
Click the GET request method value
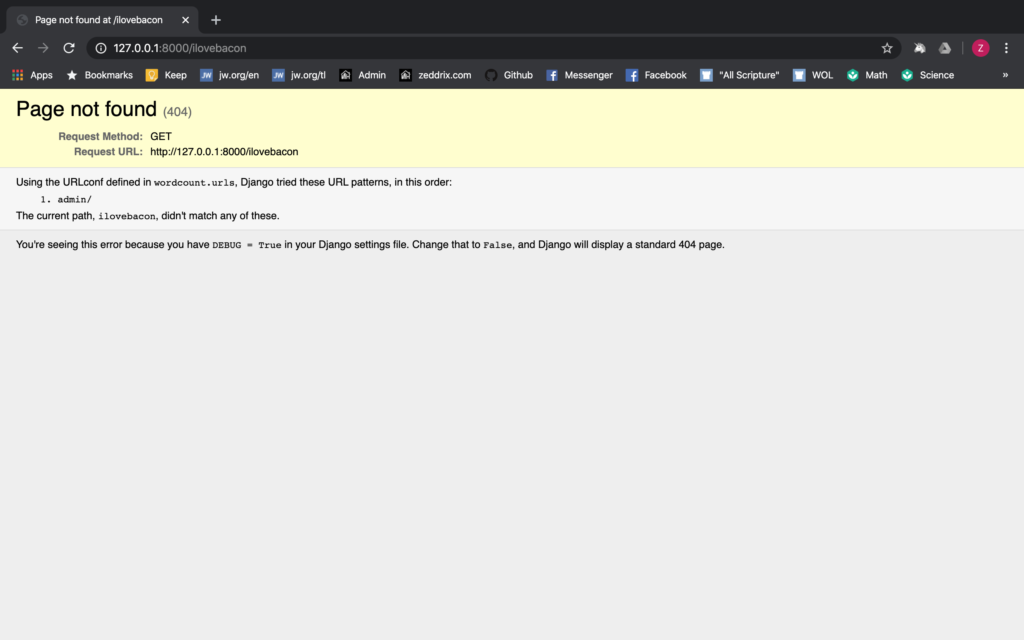pos(161,136)
